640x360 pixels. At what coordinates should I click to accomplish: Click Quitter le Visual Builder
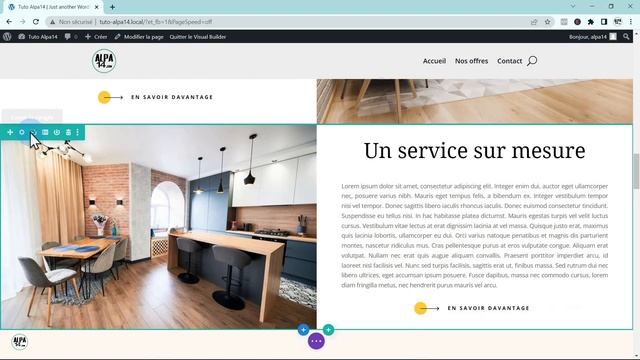(198, 37)
